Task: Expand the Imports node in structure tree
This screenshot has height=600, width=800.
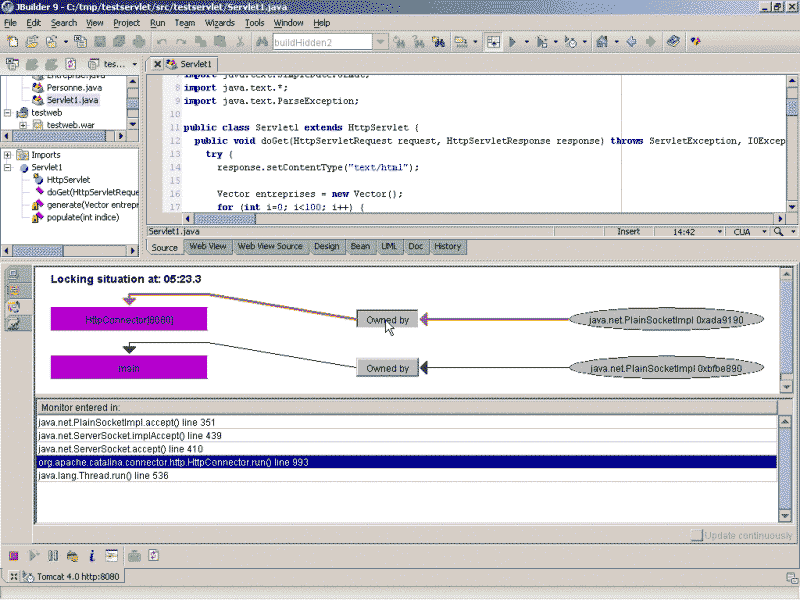Action: (x=8, y=155)
